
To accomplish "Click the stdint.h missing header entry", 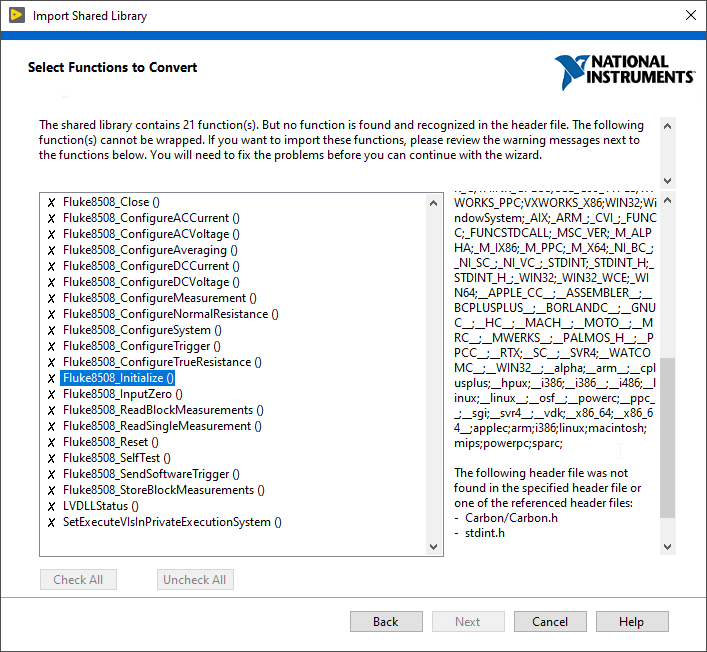I will (x=485, y=533).
